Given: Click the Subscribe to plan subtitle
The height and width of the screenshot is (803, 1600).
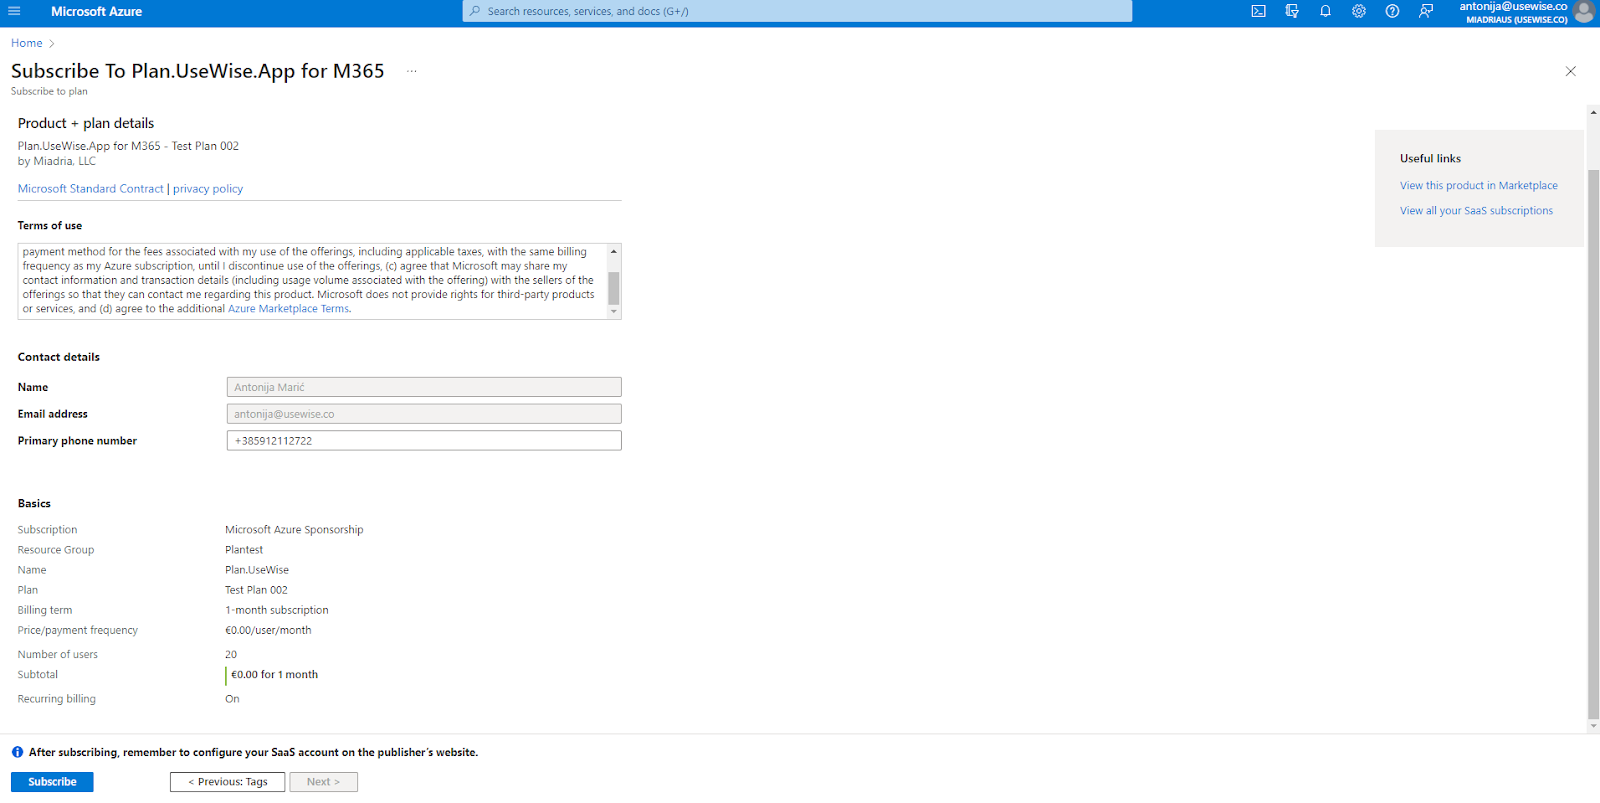Looking at the screenshot, I should (x=49, y=91).
